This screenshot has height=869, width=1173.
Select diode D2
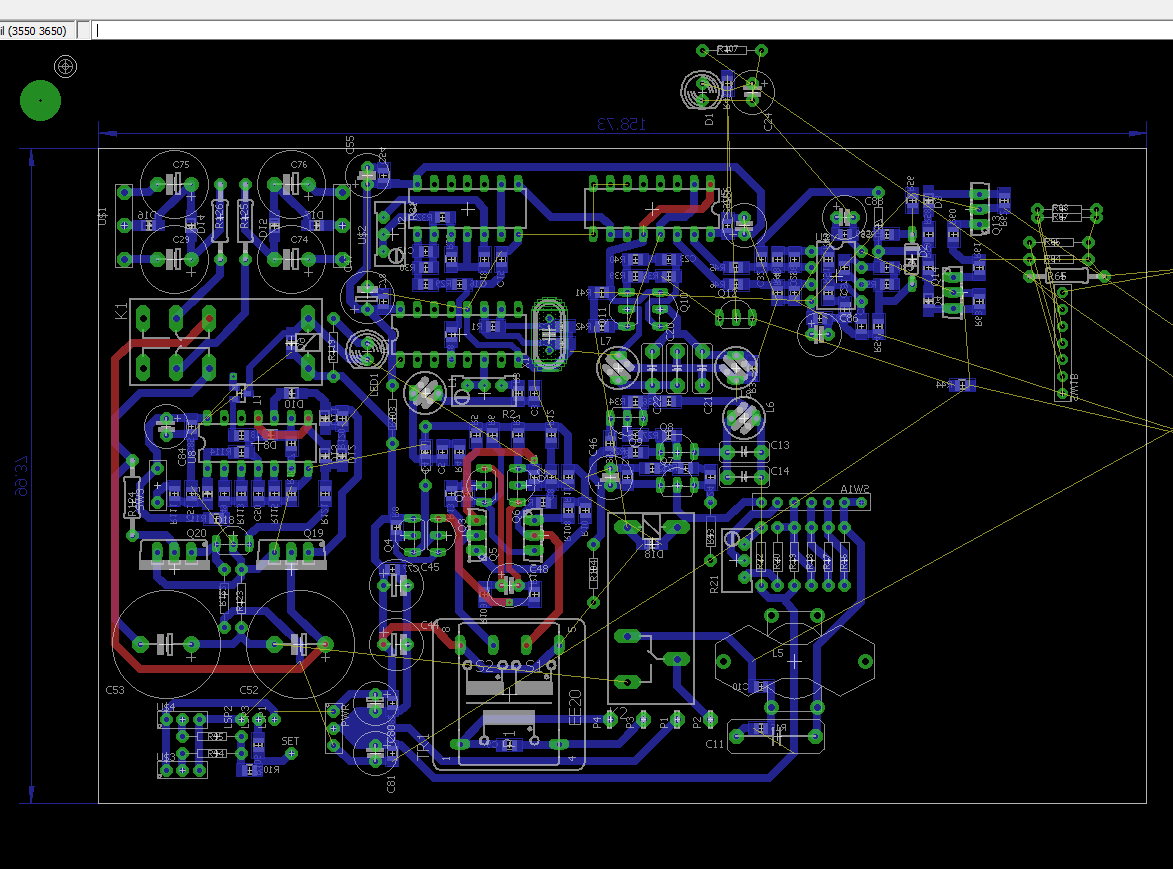(x=911, y=258)
